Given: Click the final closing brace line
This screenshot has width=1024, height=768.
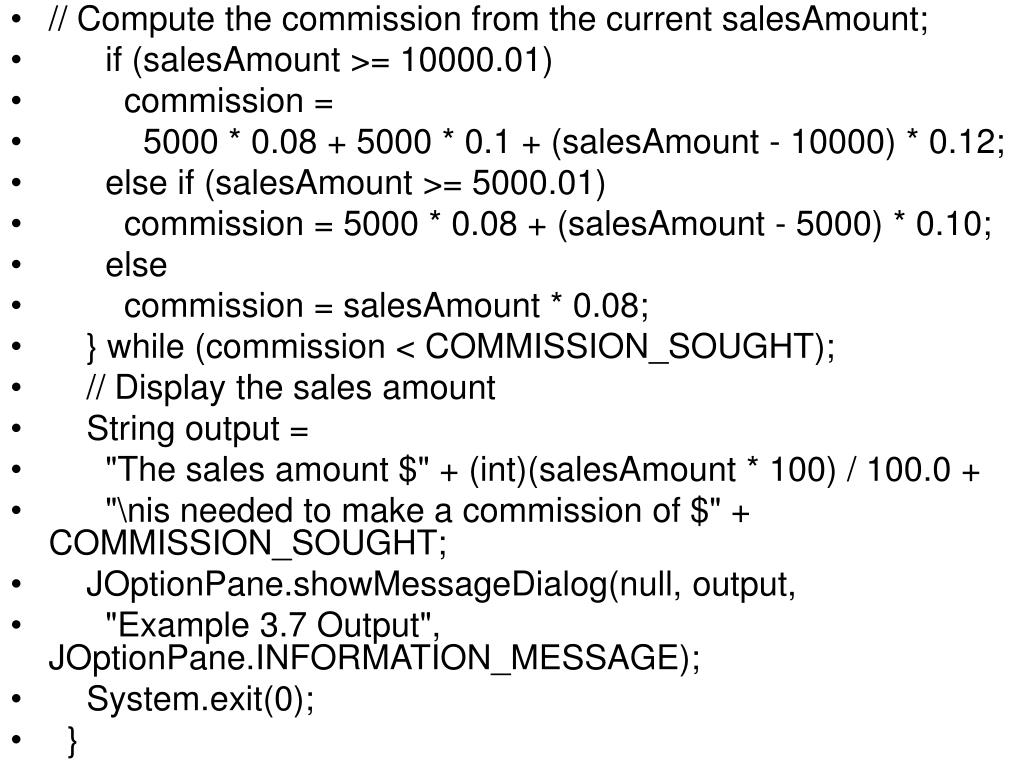Looking at the screenshot, I should point(72,741).
